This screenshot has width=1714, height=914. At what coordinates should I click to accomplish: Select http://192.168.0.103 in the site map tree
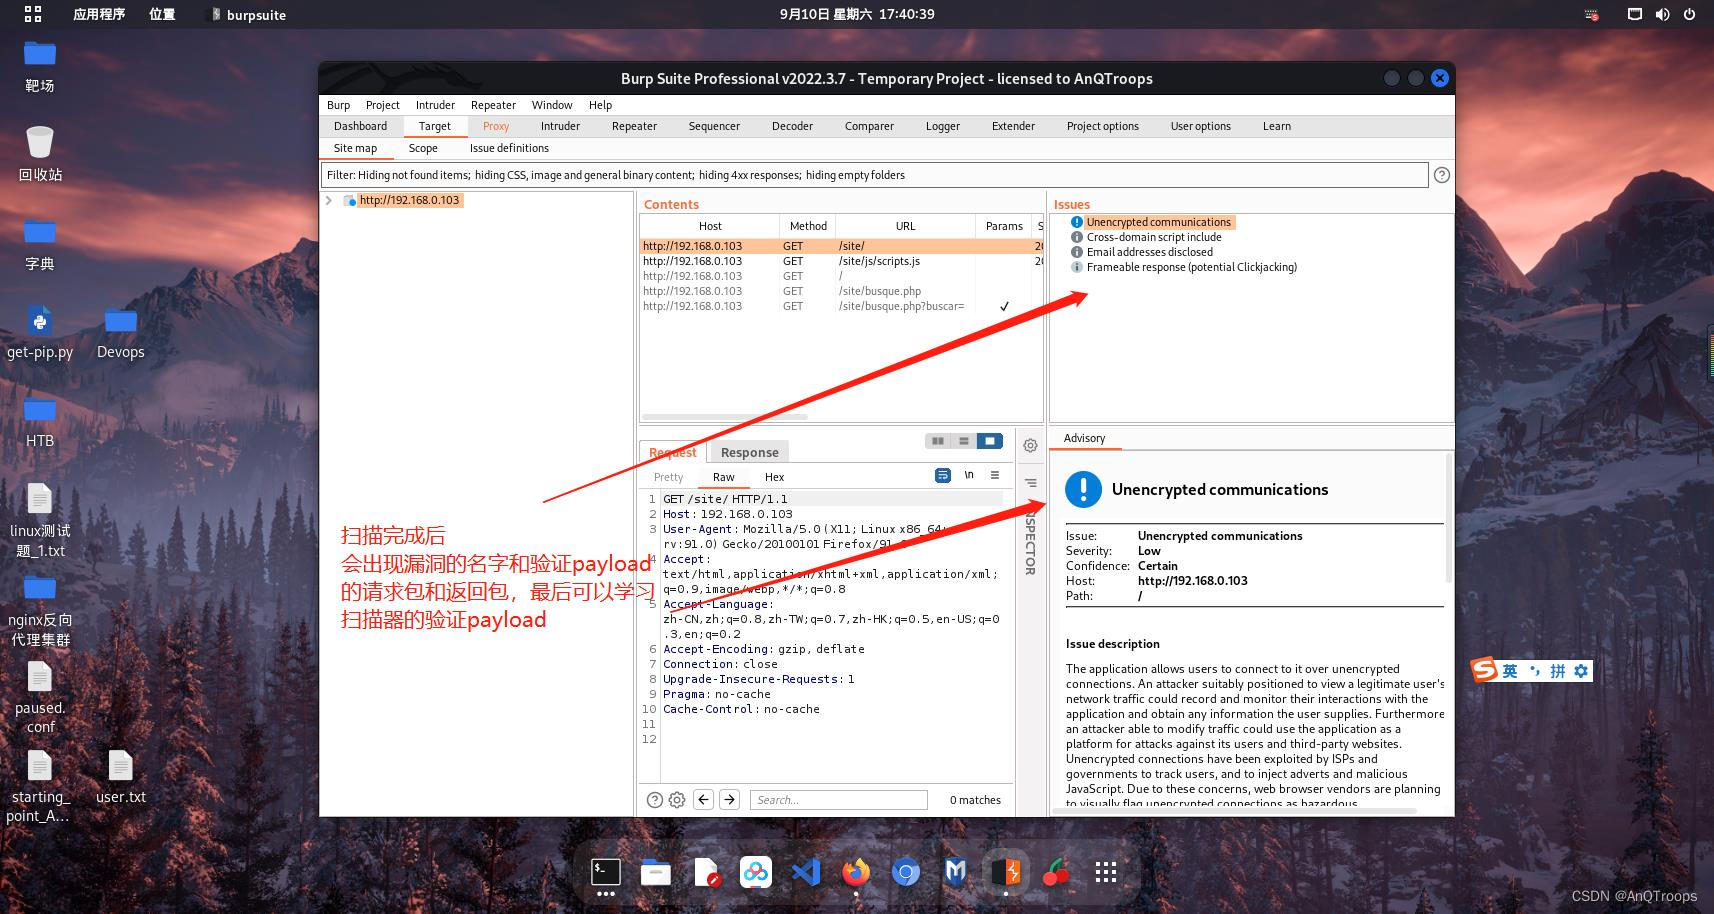tap(409, 200)
